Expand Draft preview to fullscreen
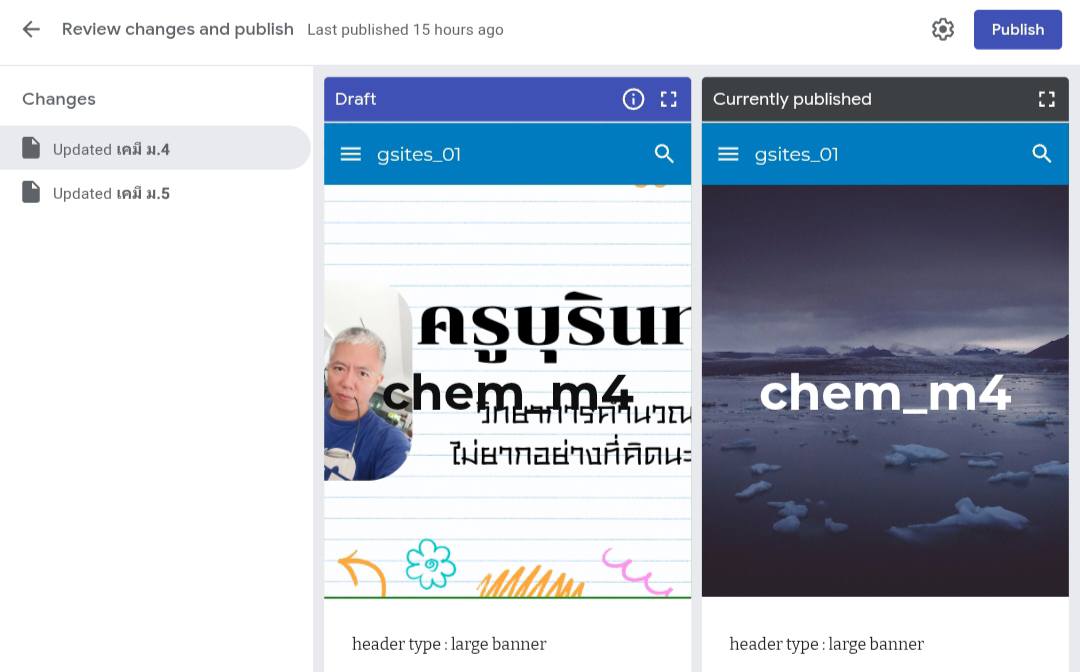The height and width of the screenshot is (672, 1080). point(668,99)
